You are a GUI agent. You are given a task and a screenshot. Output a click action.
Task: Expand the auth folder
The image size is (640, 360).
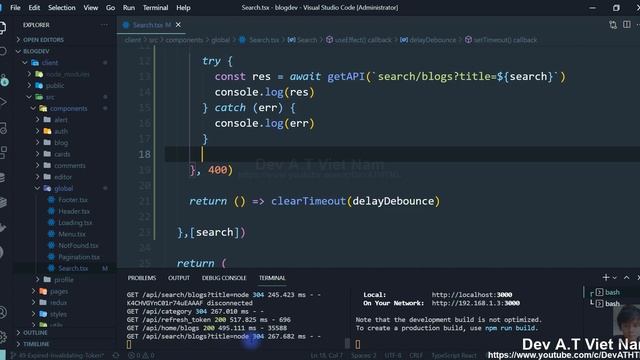[x=61, y=131]
